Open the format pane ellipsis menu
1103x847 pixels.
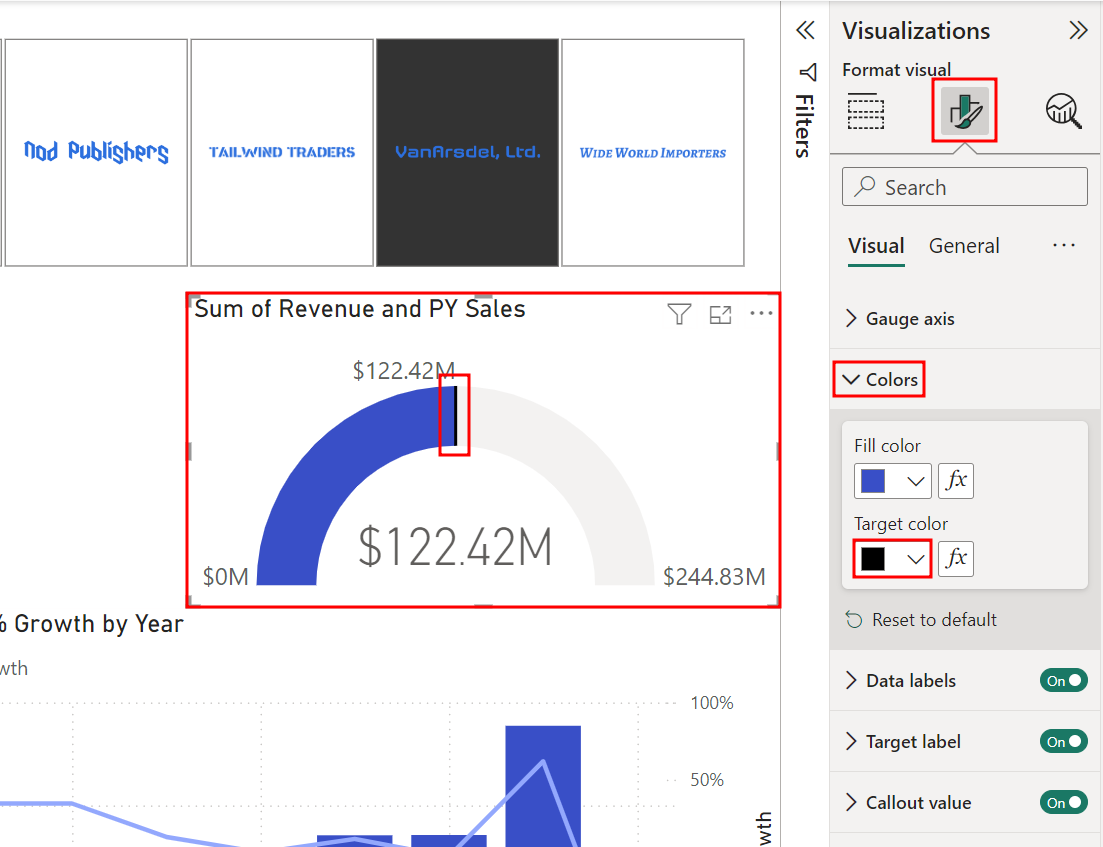tap(1064, 246)
